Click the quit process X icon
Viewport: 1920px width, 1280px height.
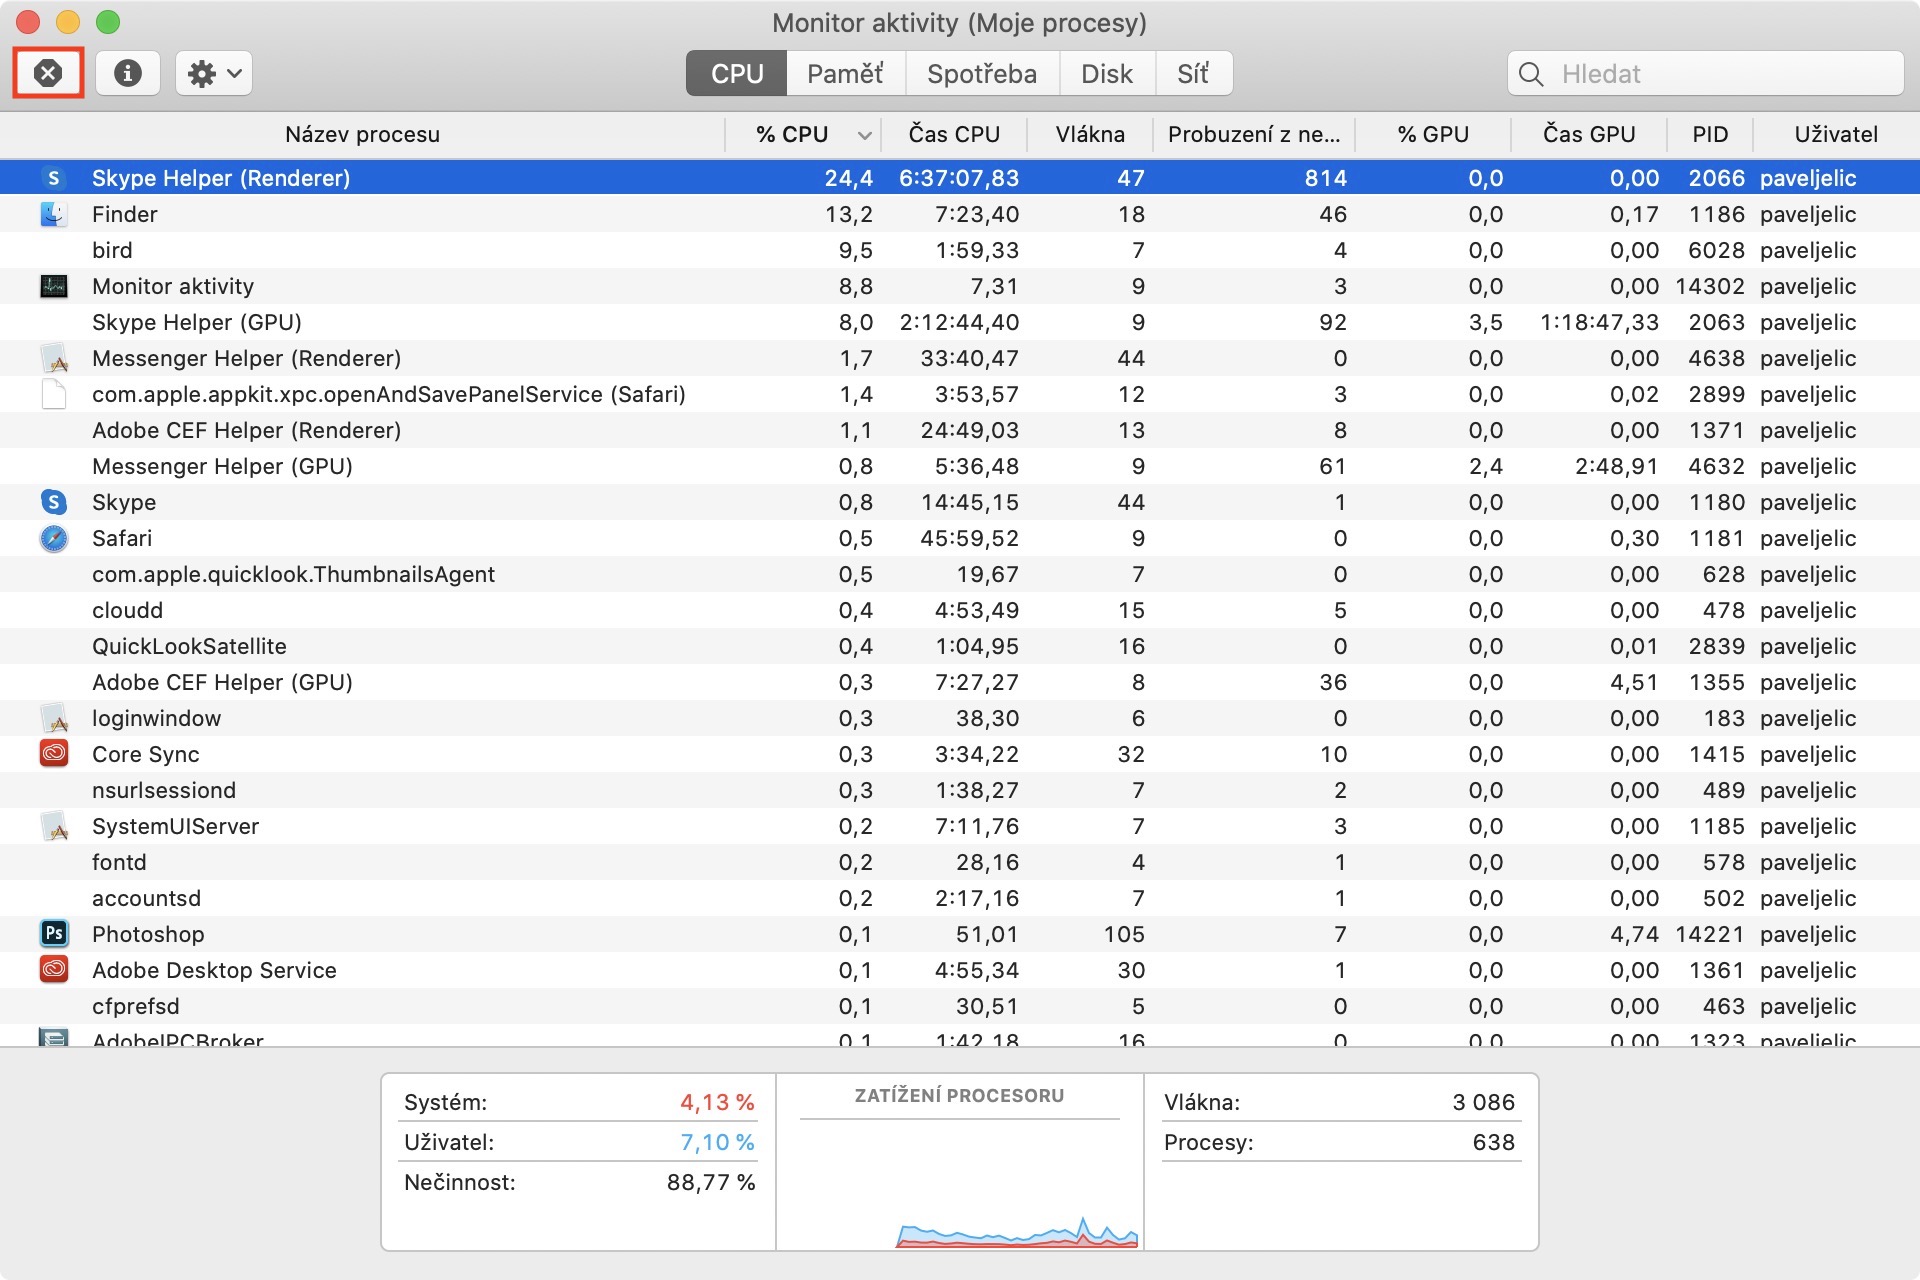(x=47, y=73)
